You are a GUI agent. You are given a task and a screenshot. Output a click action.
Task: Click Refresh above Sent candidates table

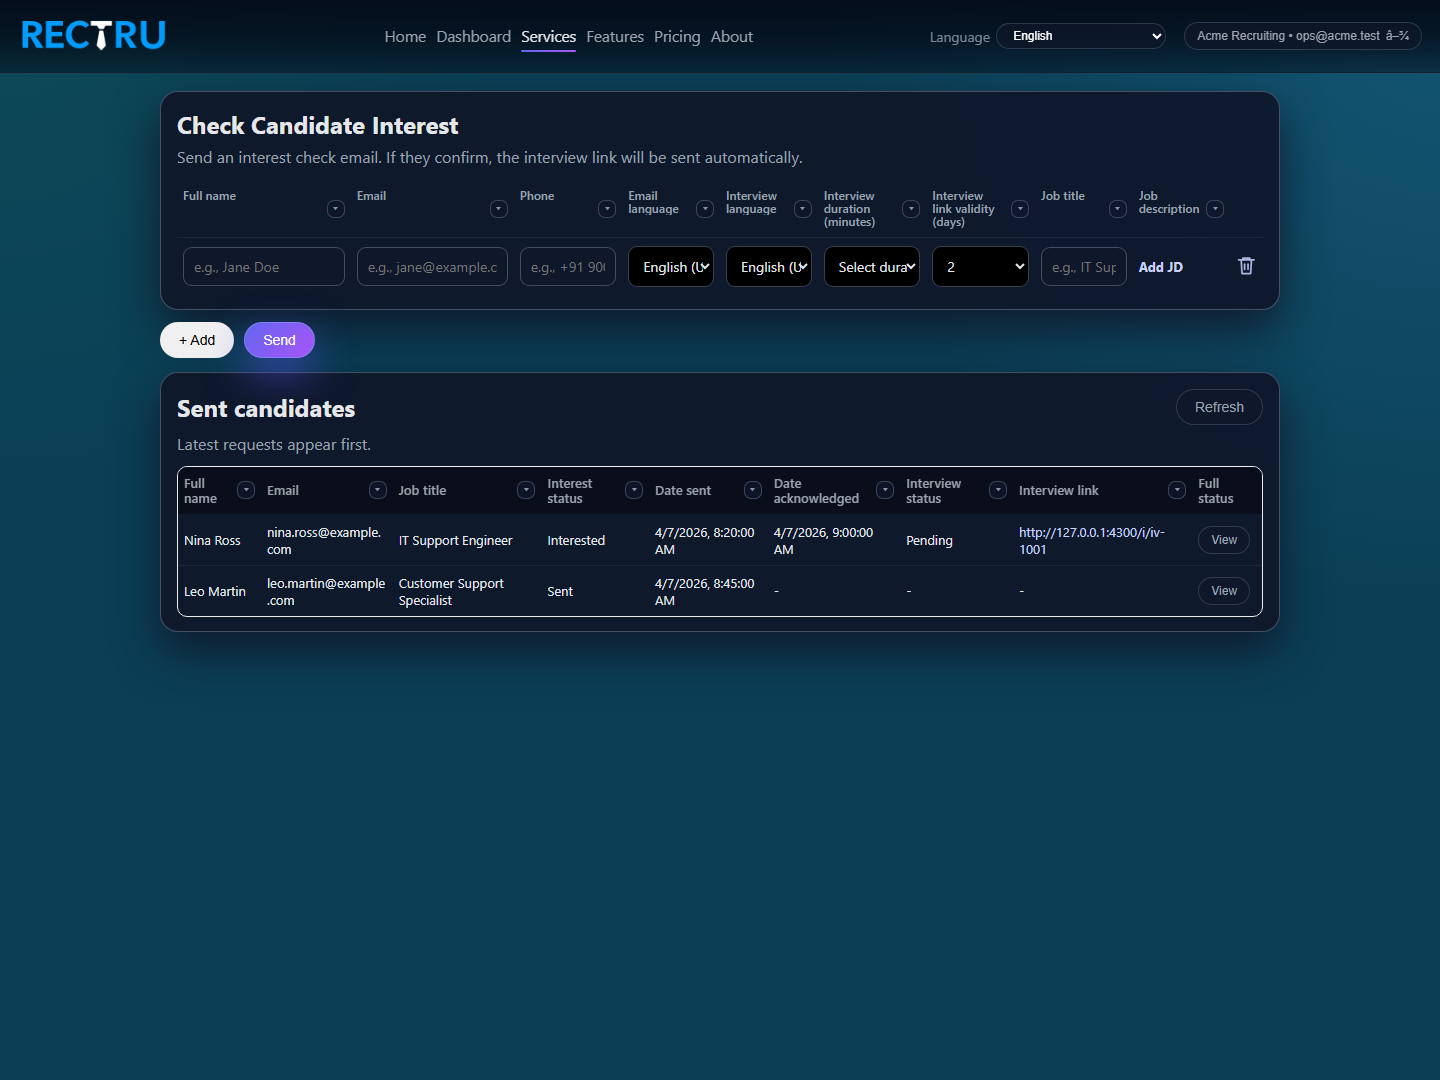pos(1219,407)
